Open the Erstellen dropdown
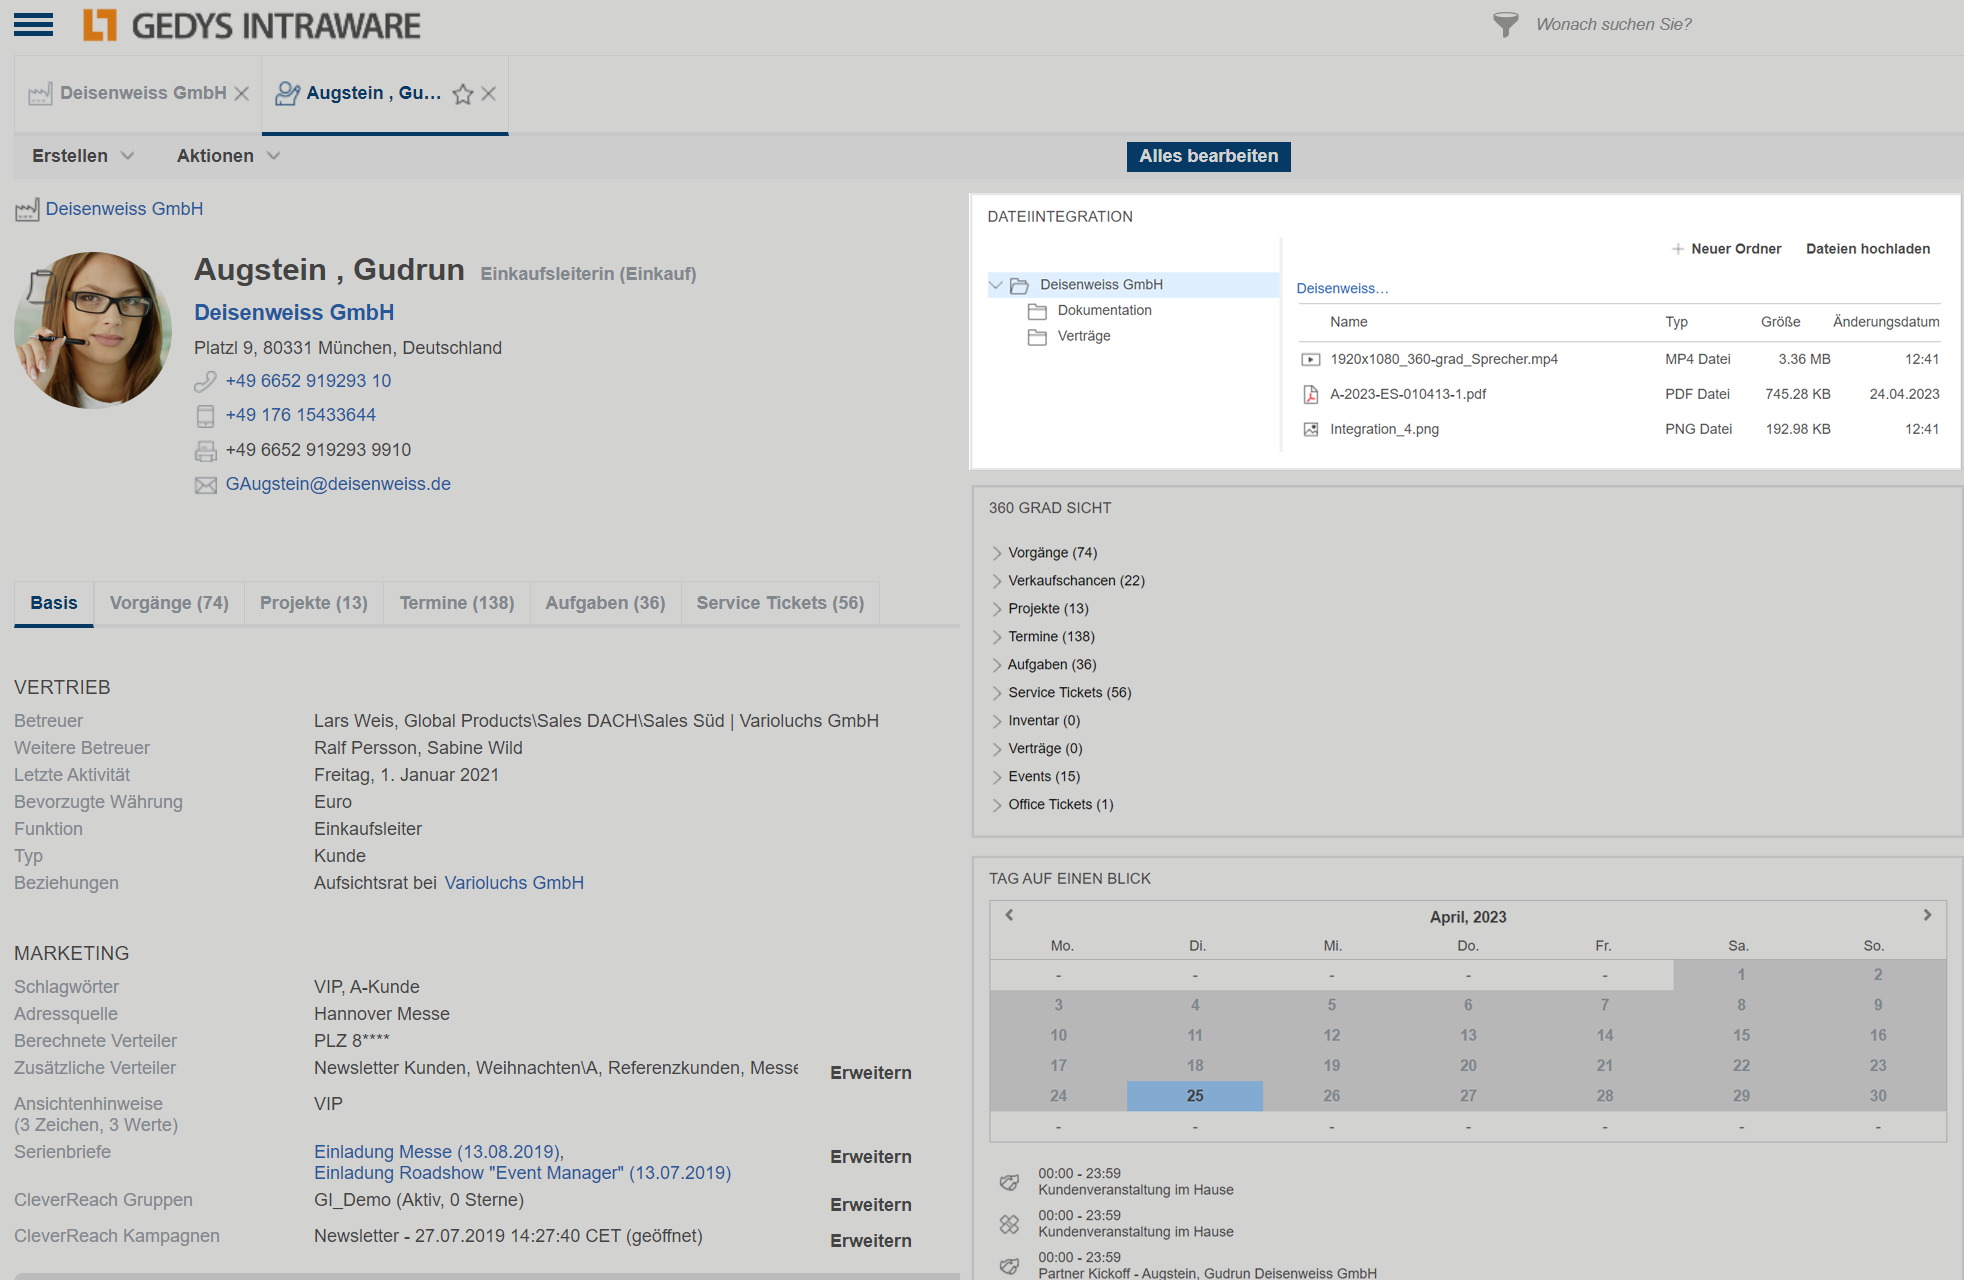The width and height of the screenshot is (1964, 1280). pyautogui.click(x=83, y=156)
